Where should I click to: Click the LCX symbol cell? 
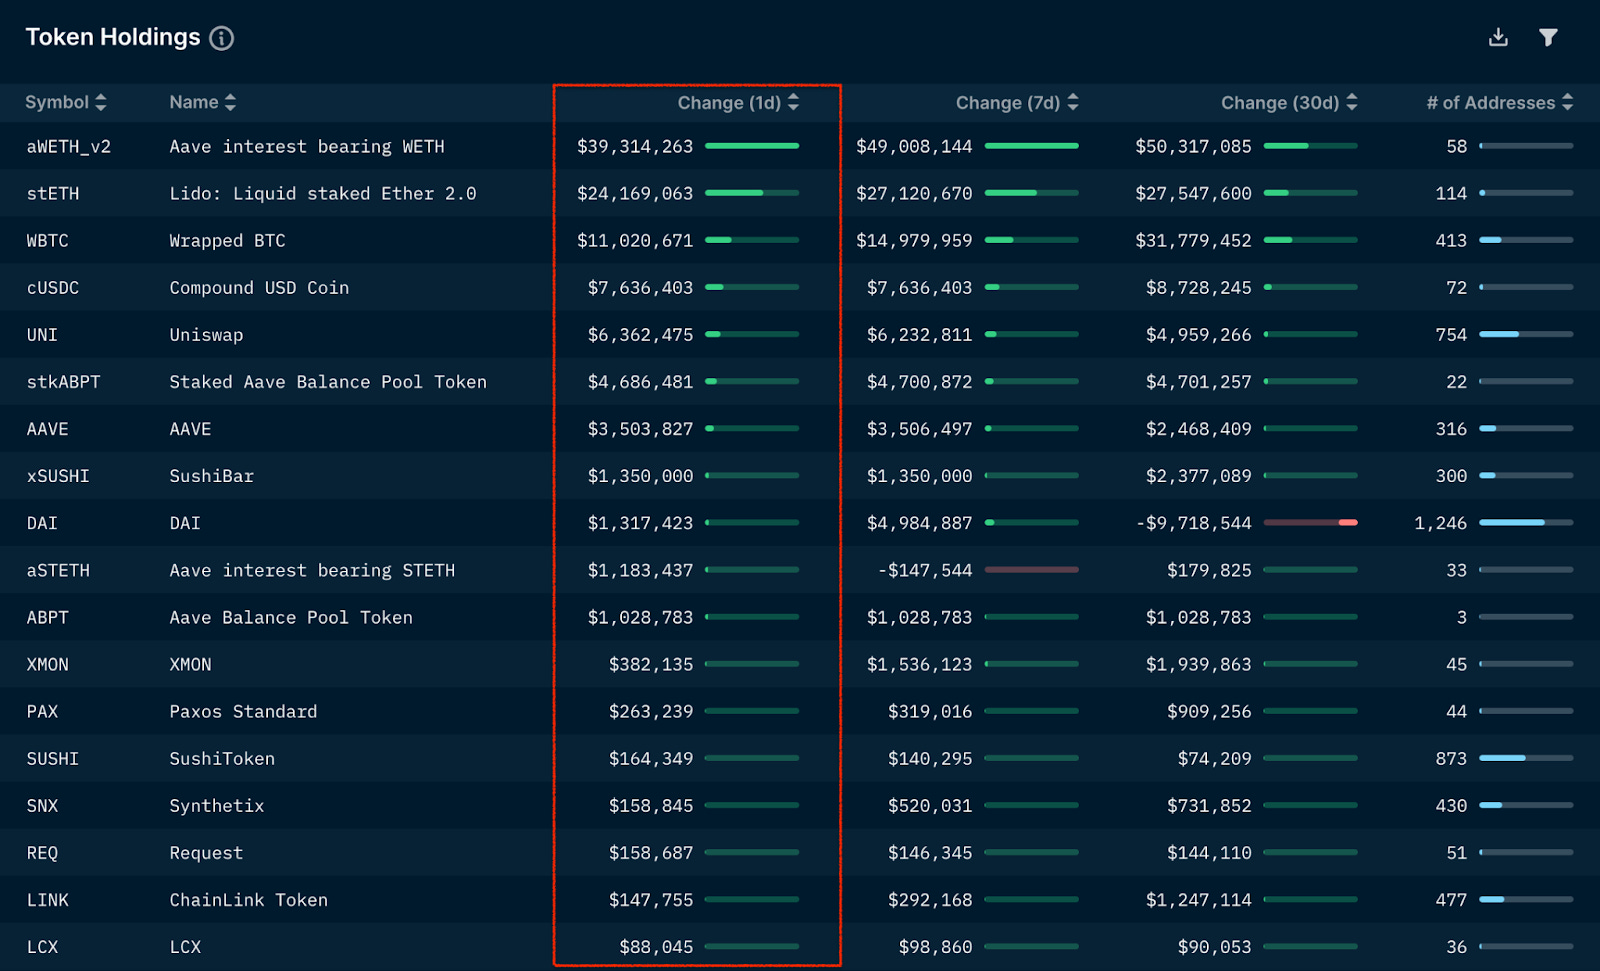coord(42,947)
